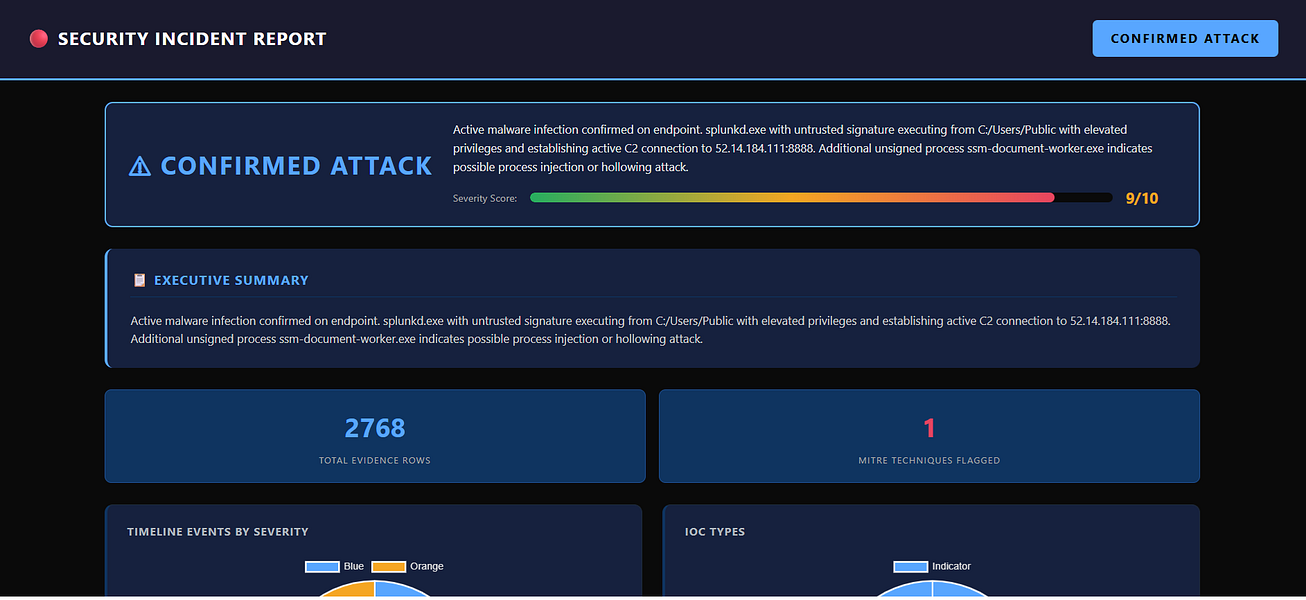The height and width of the screenshot is (600, 1306).
Task: Click the EXECUTIVE SUMMARY heading
Action: pos(231,280)
